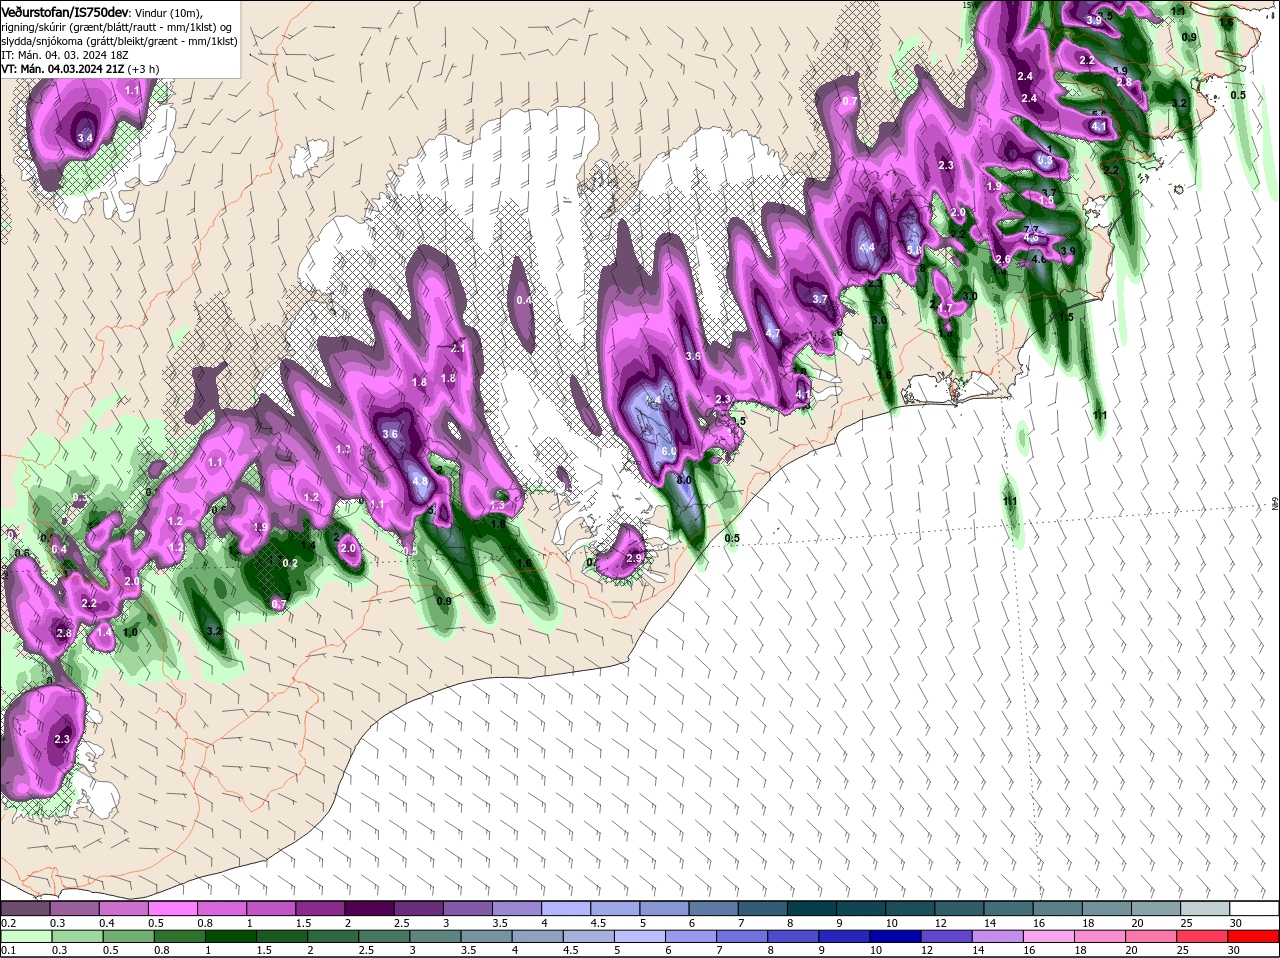Select the upper-legend swatch between 0.2 and 0.3
The image size is (1280, 958).
25,908
